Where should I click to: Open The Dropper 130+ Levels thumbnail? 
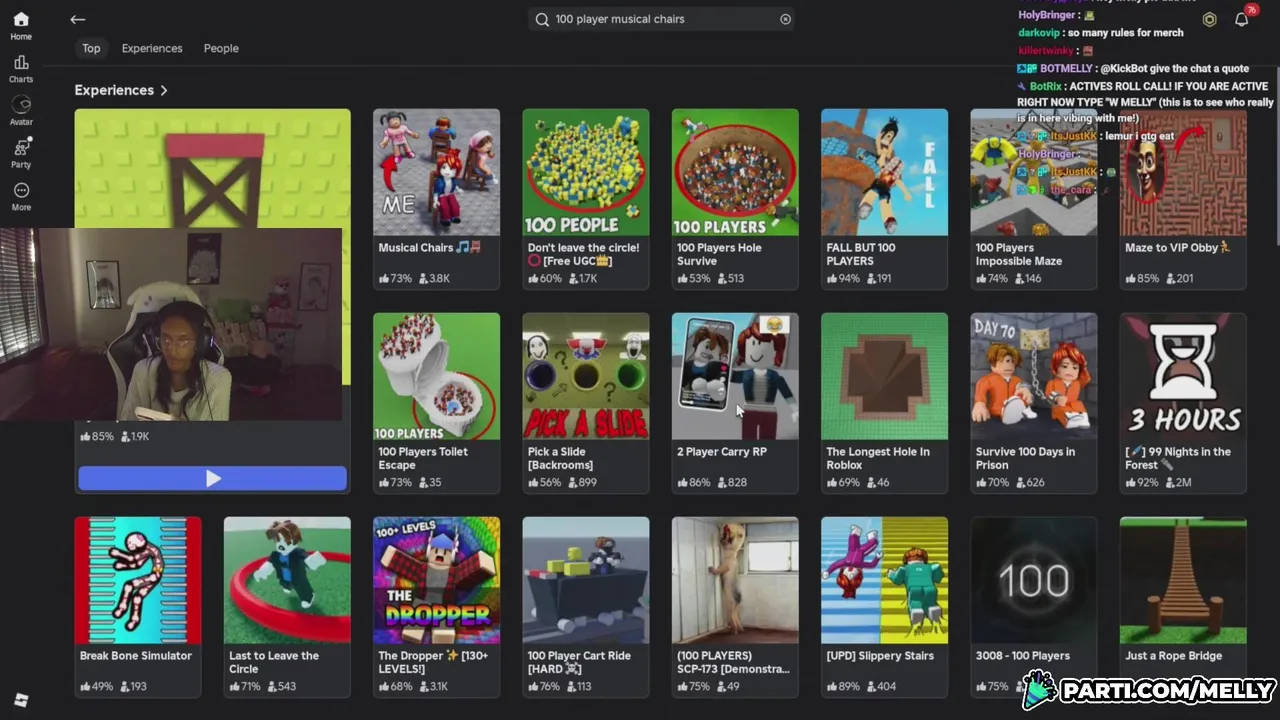[x=436, y=580]
